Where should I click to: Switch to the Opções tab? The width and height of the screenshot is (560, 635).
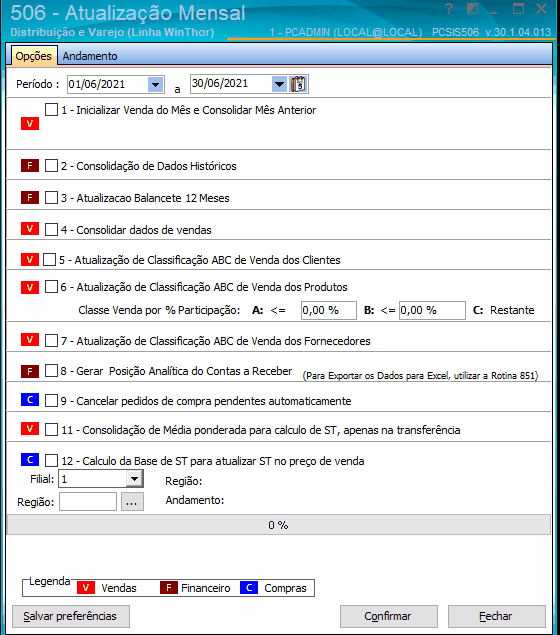coord(34,56)
